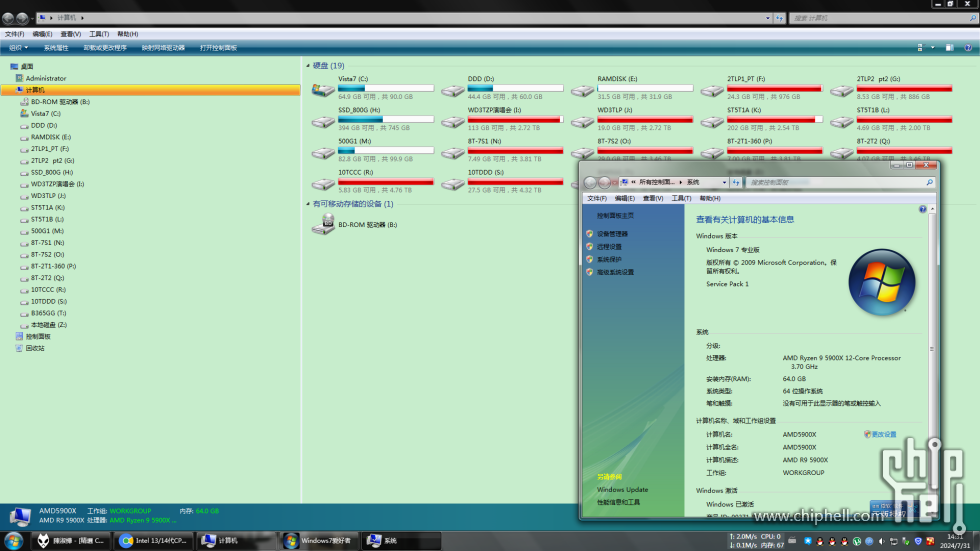Open the Intel 13/14 browser taskbar button
This screenshot has width=980, height=551.
(154, 541)
